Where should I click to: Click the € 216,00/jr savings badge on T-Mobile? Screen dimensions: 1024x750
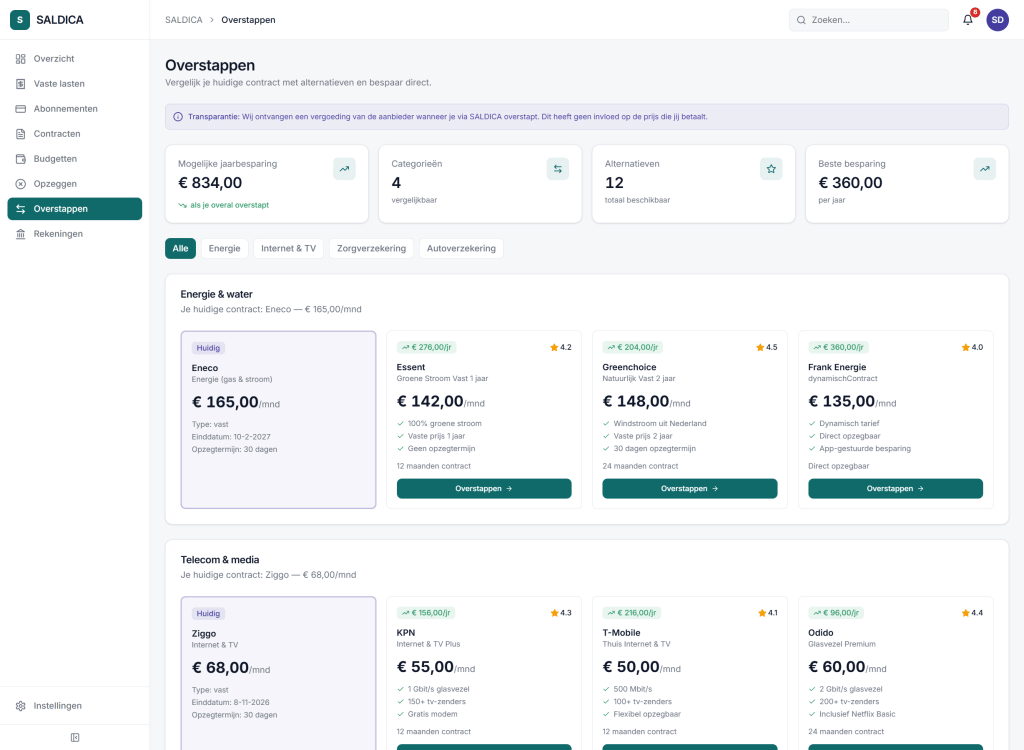[x=632, y=613]
